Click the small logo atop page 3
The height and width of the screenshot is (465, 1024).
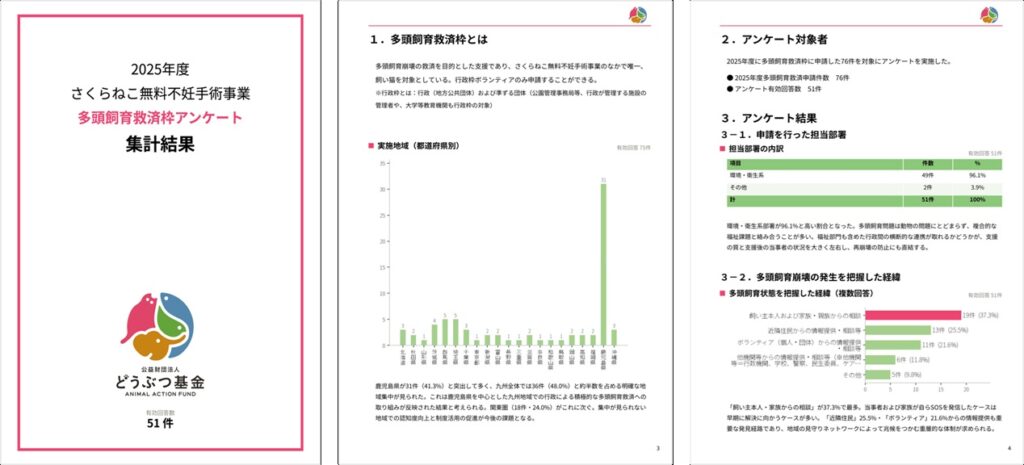(637, 15)
